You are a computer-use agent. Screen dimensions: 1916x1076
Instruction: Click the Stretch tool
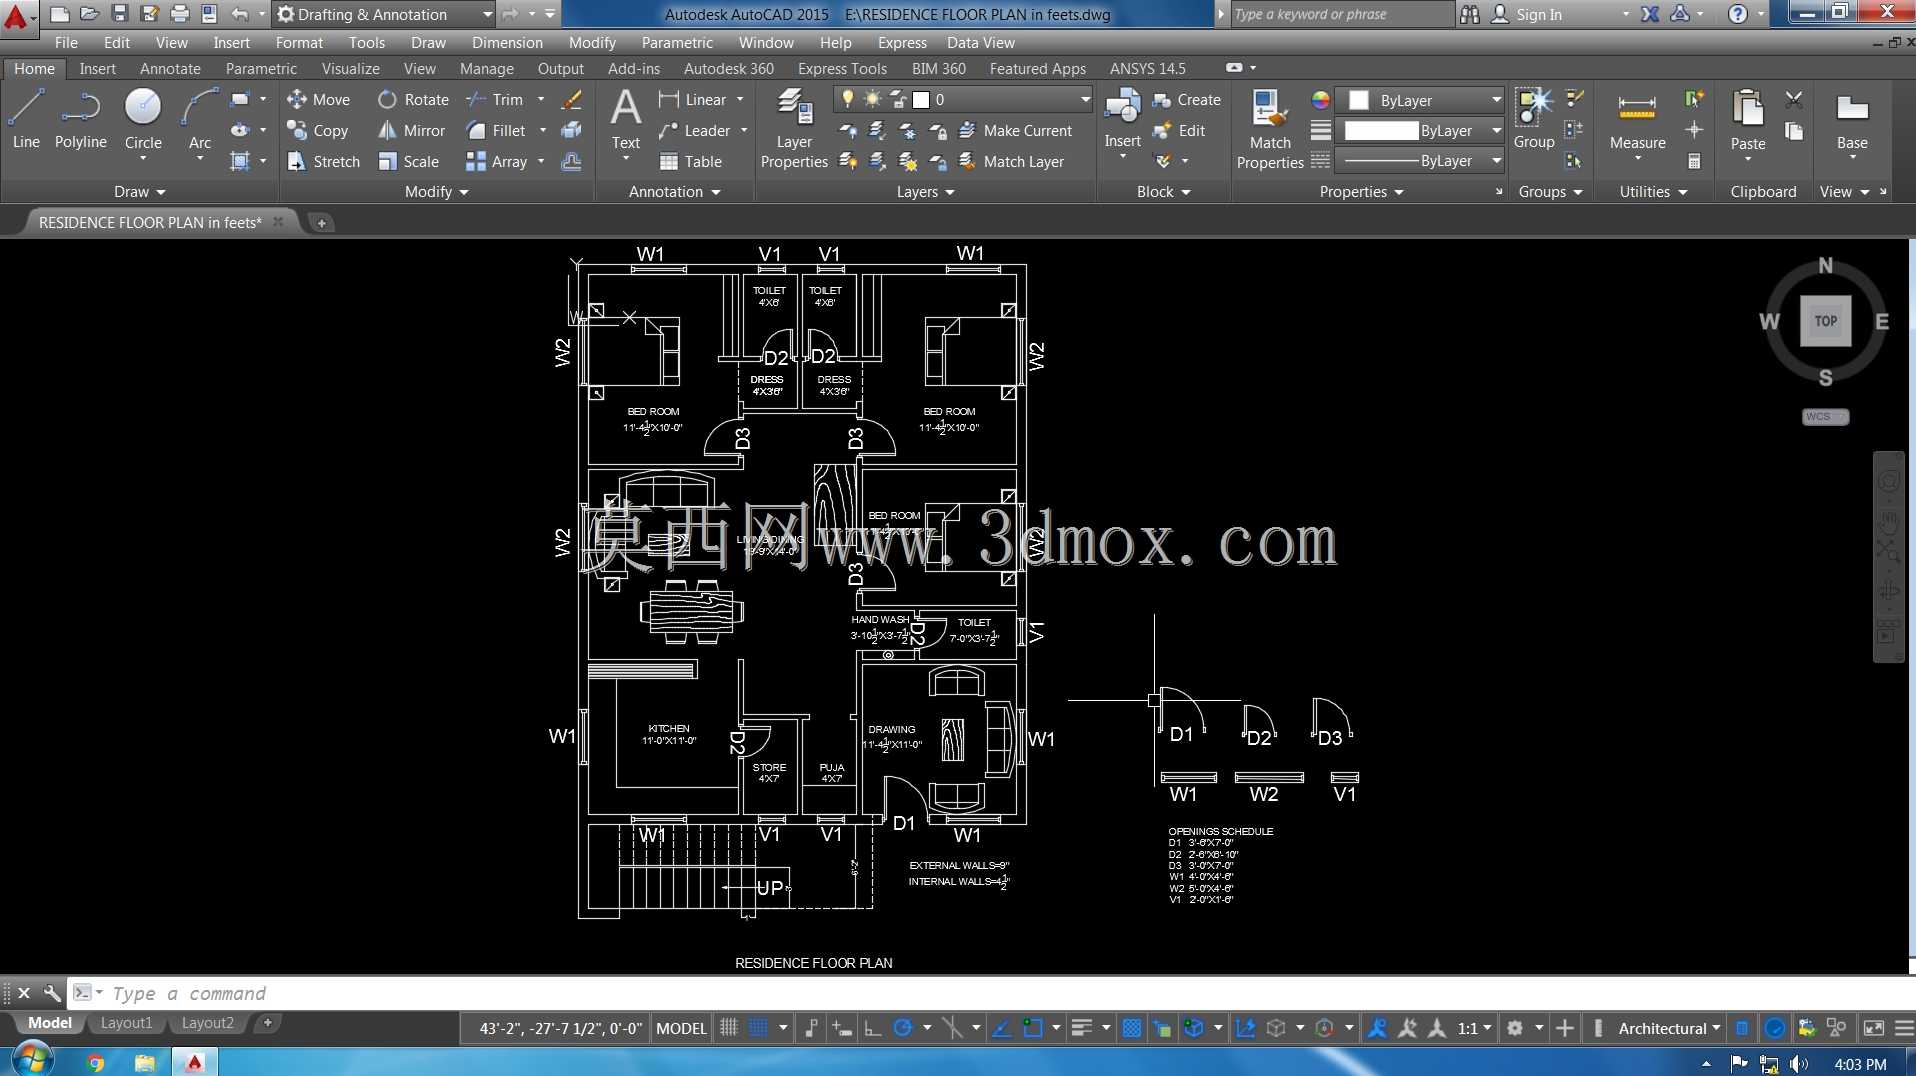323,162
